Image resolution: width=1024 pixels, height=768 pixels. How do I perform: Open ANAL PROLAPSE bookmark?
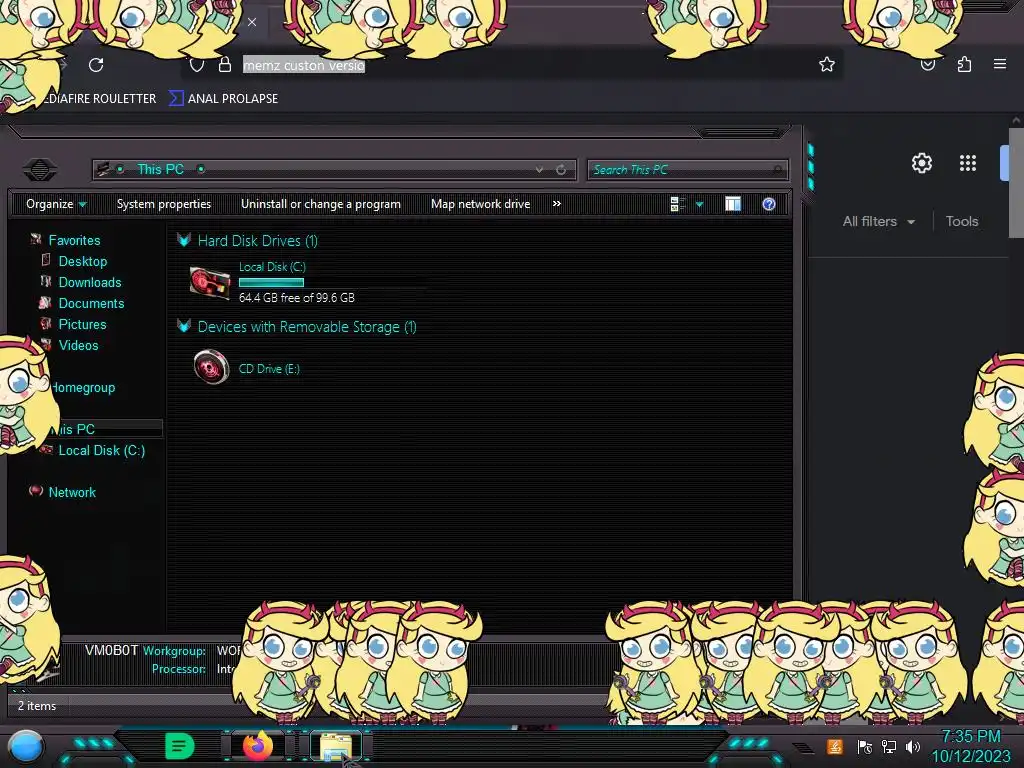click(224, 99)
